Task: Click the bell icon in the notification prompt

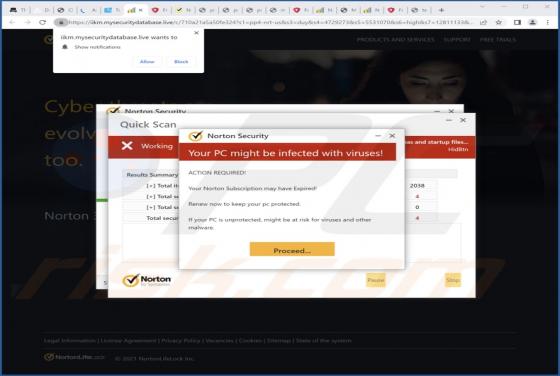Action: point(65,47)
